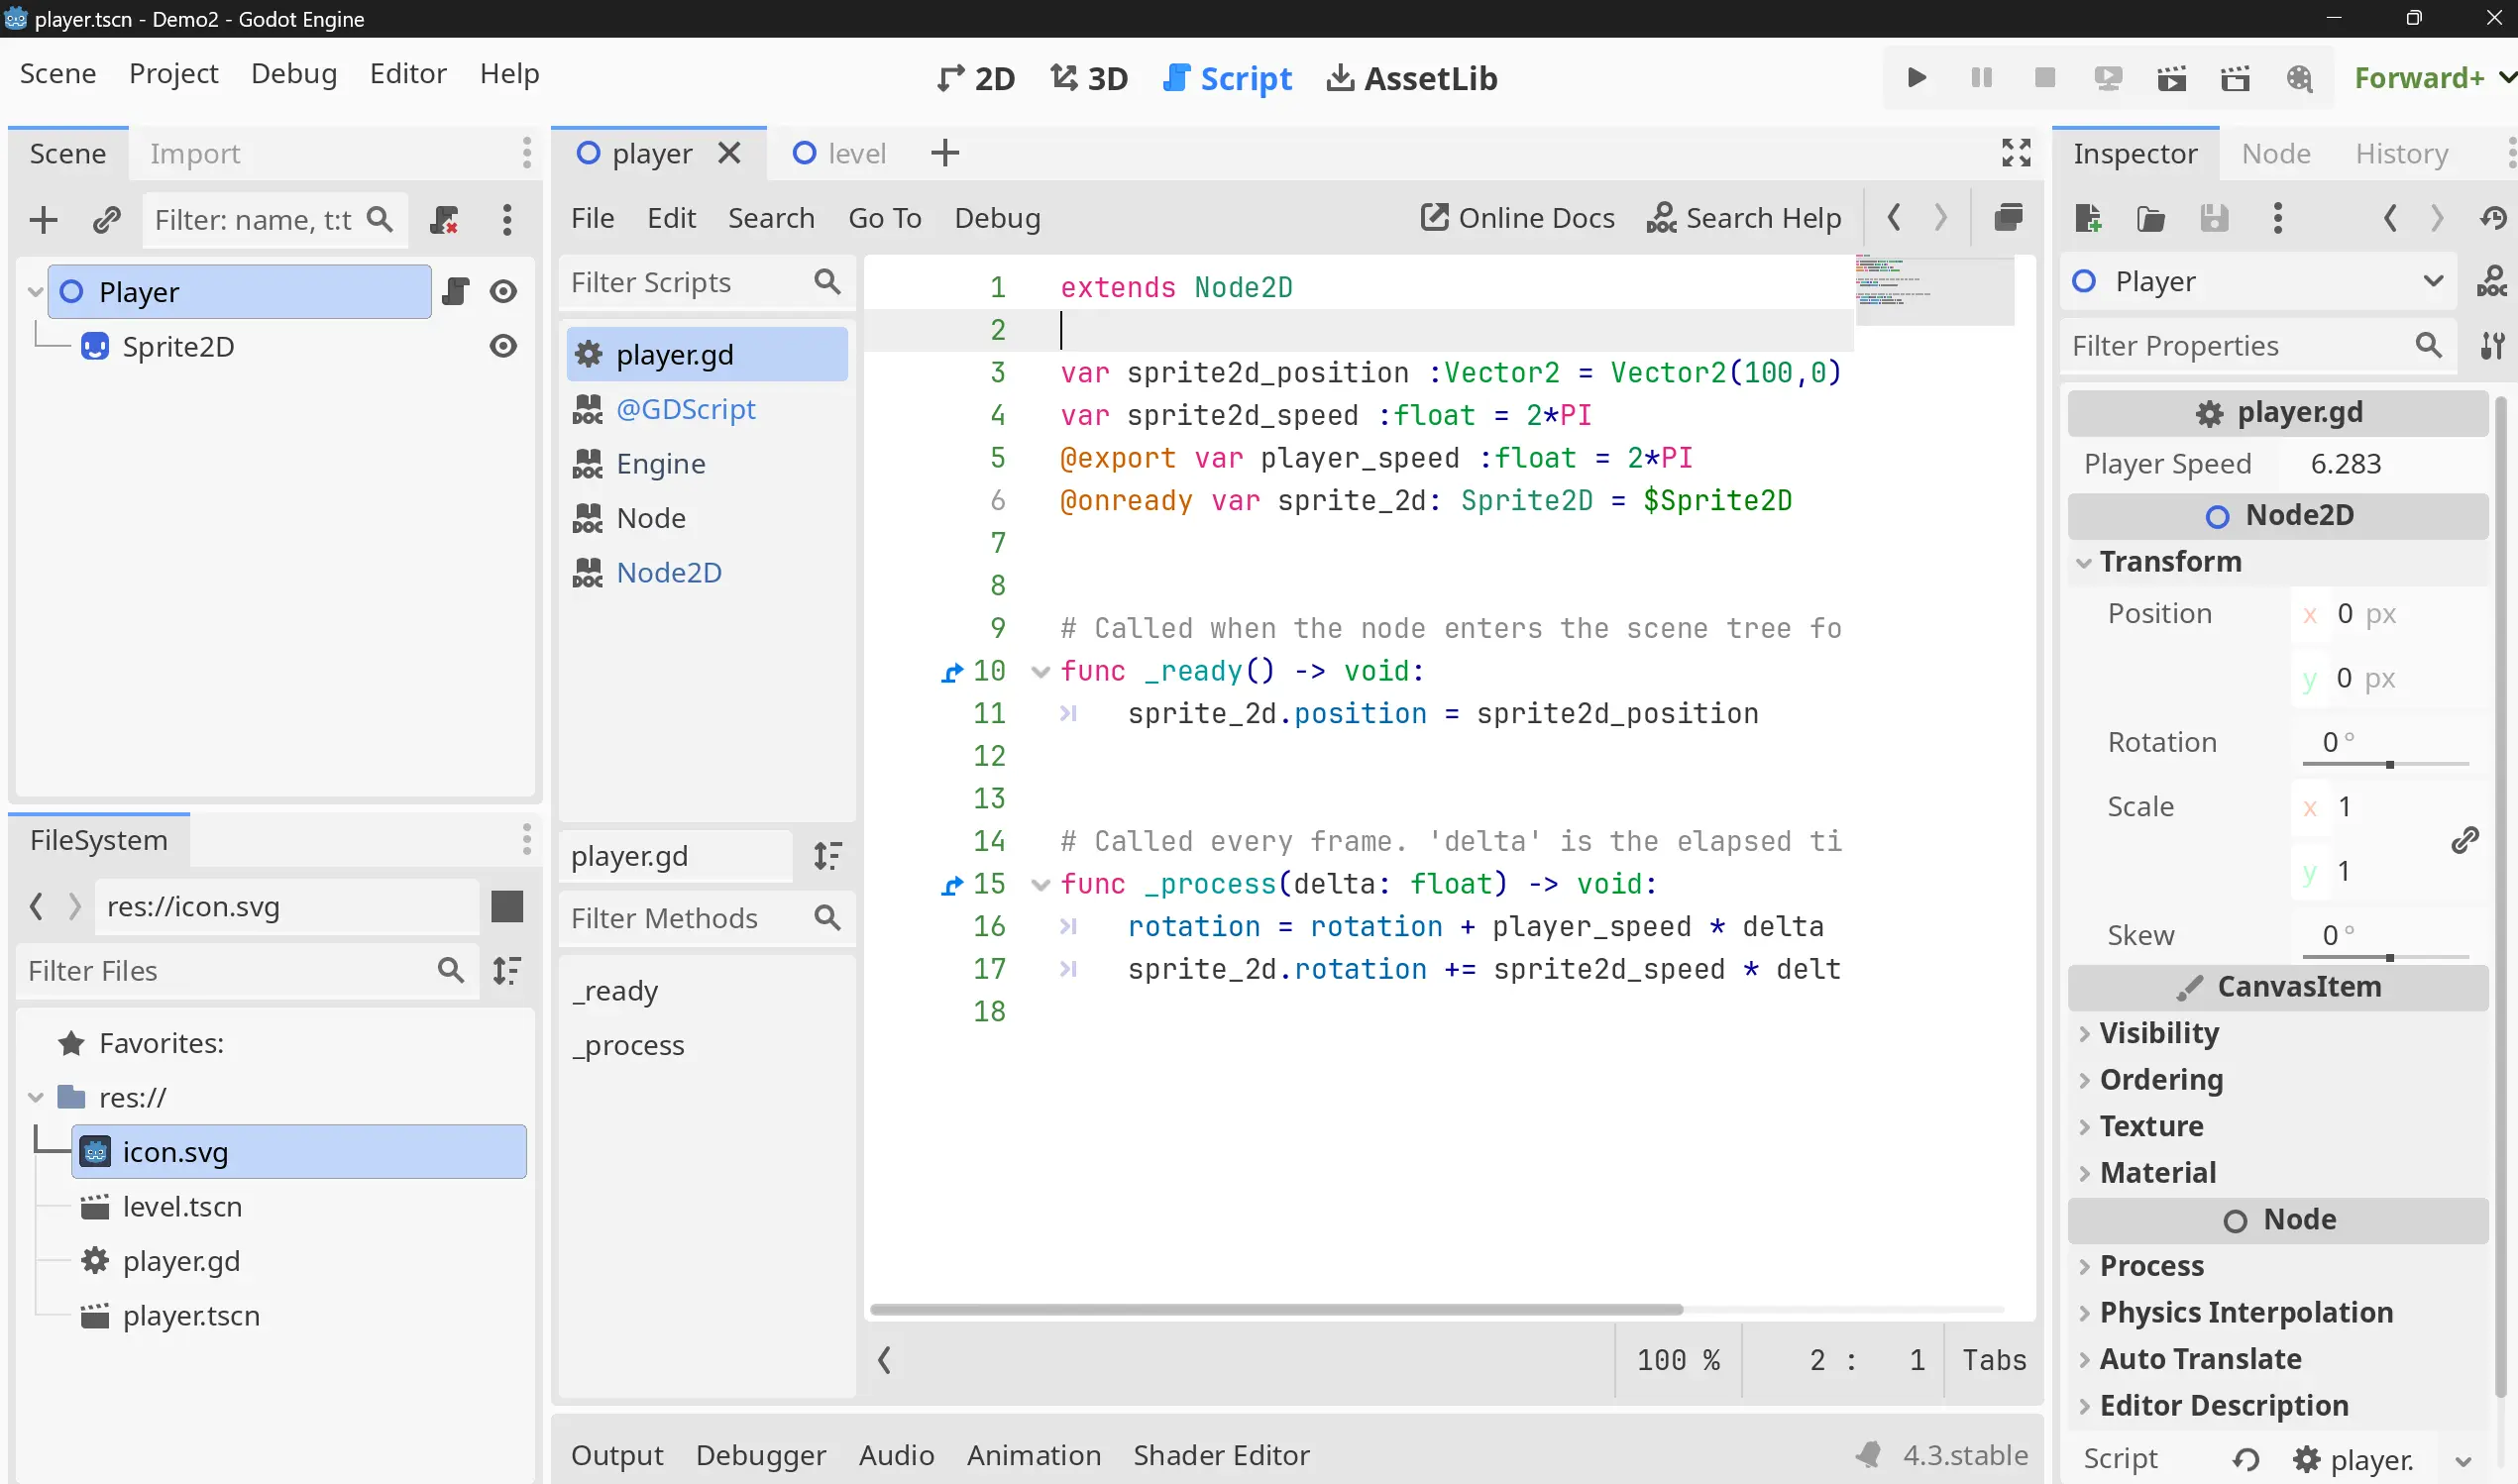Stop the running project

click(x=2044, y=78)
